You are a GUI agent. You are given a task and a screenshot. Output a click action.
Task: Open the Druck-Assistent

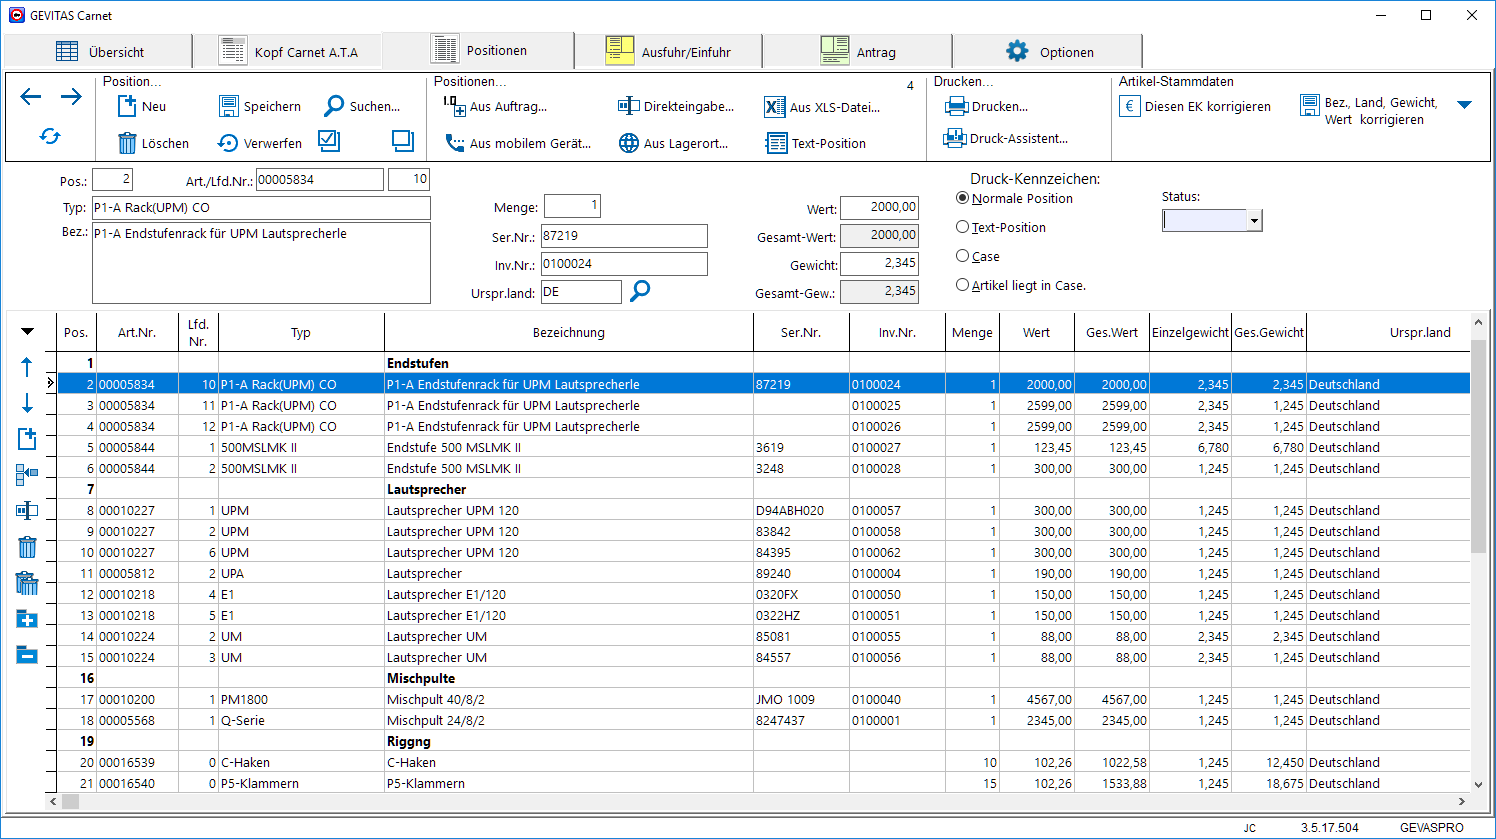coord(1007,138)
